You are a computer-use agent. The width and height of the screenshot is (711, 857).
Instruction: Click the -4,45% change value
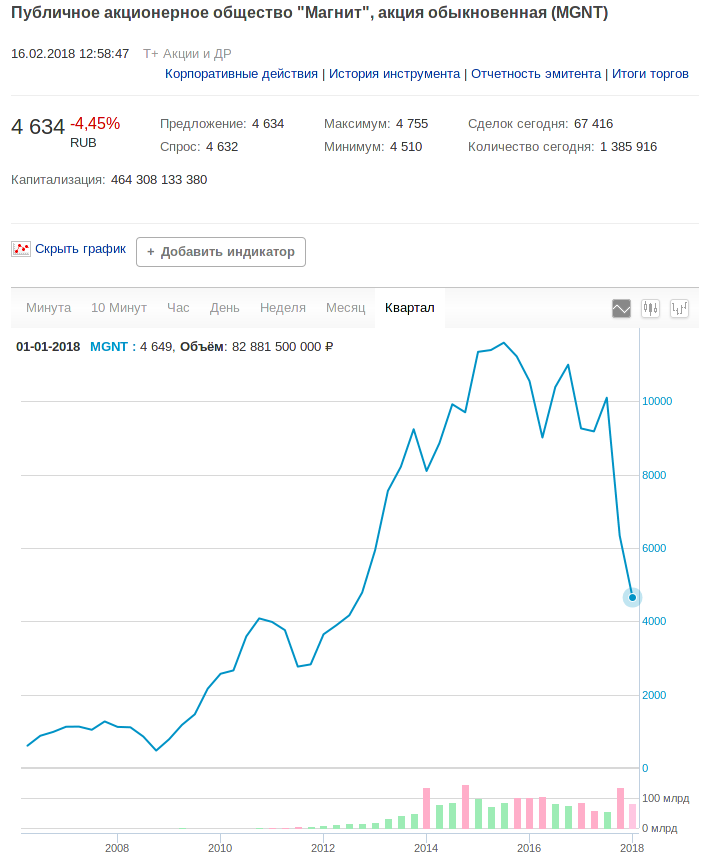point(95,124)
